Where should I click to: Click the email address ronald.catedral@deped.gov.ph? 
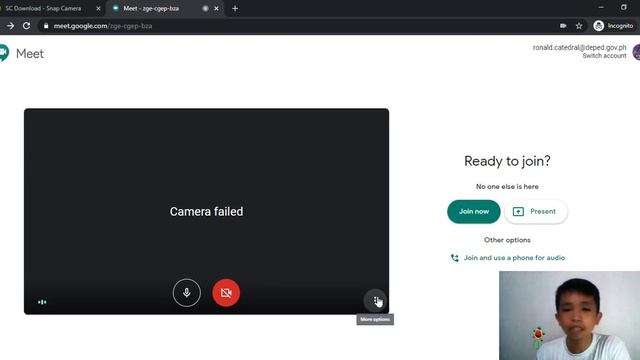[579, 47]
